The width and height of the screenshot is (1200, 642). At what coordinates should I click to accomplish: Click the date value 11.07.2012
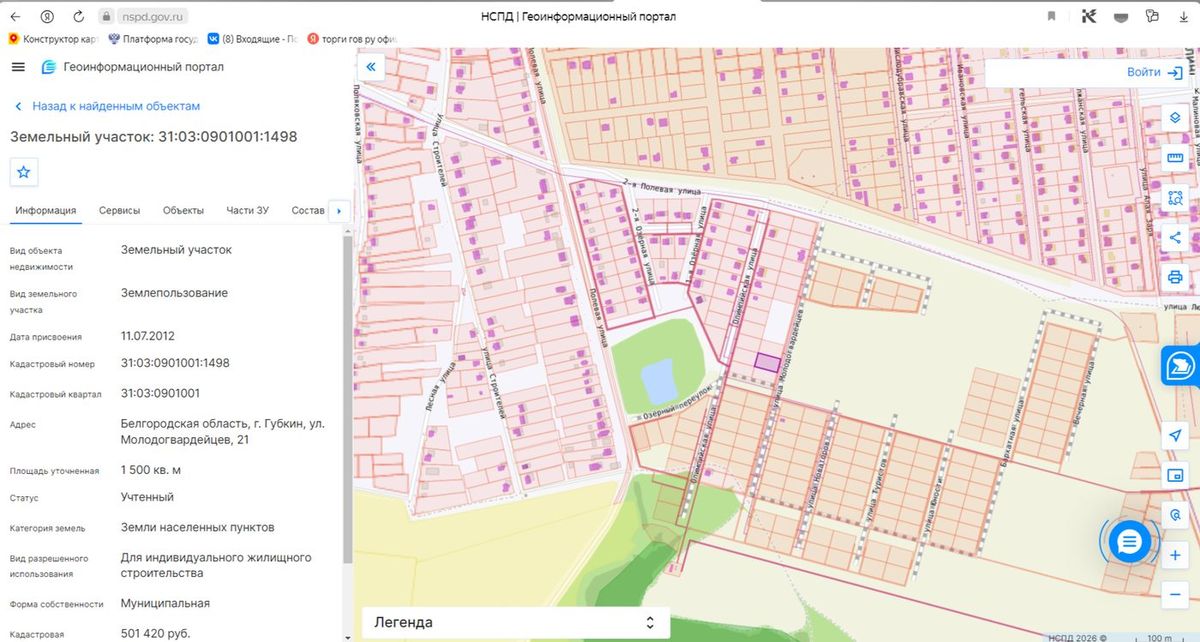[x=148, y=336]
